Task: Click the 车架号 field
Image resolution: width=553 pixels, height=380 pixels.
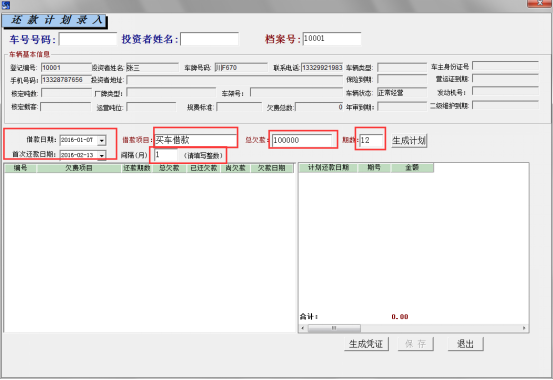Action: click(296, 93)
